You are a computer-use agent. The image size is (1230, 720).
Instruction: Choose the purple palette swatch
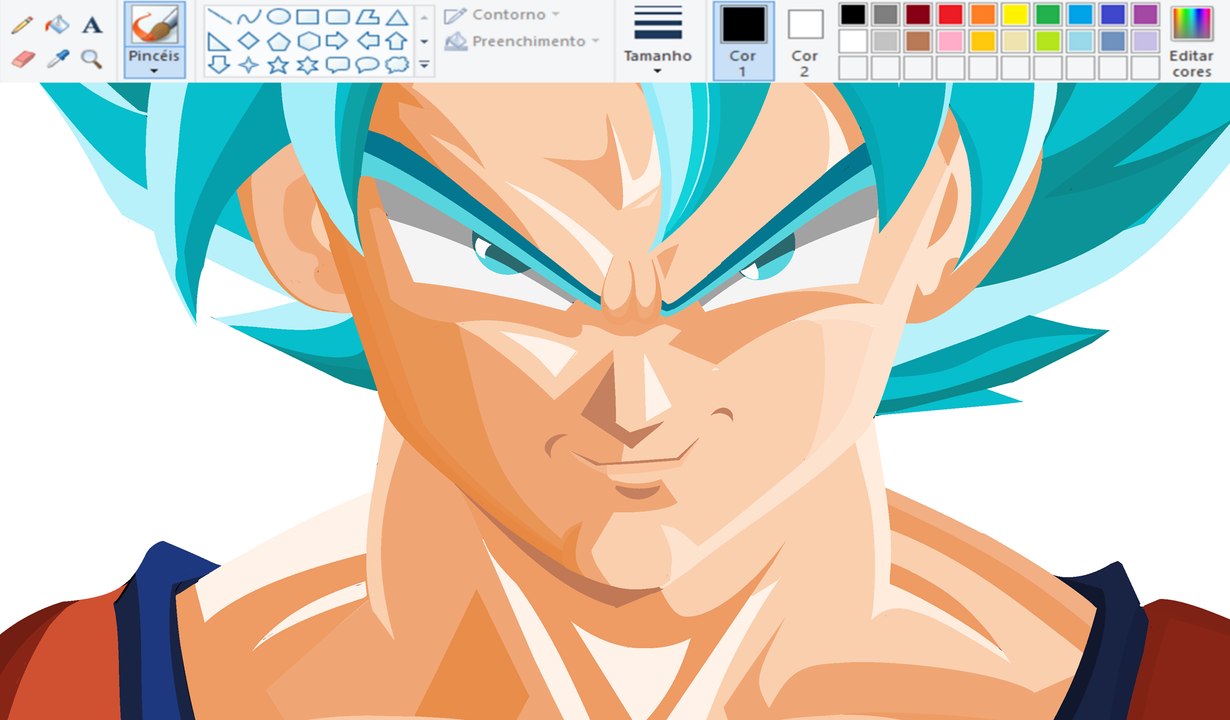(1145, 14)
